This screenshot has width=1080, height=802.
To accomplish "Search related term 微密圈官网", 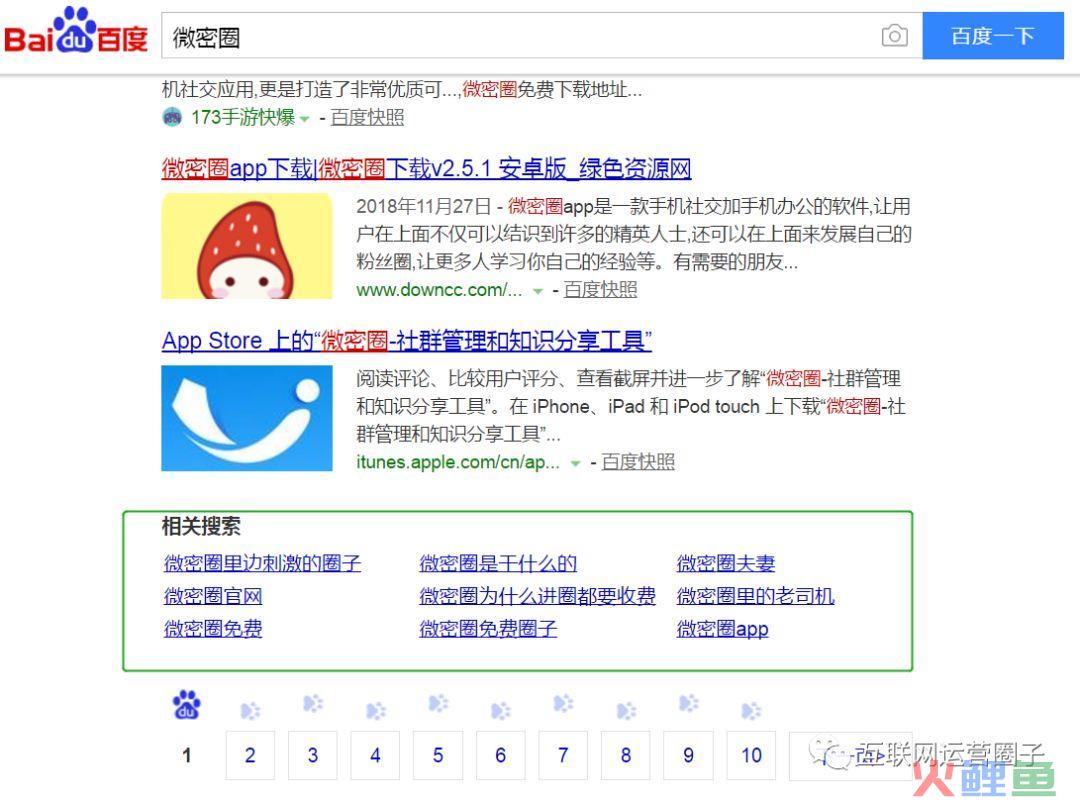I will 213,596.
